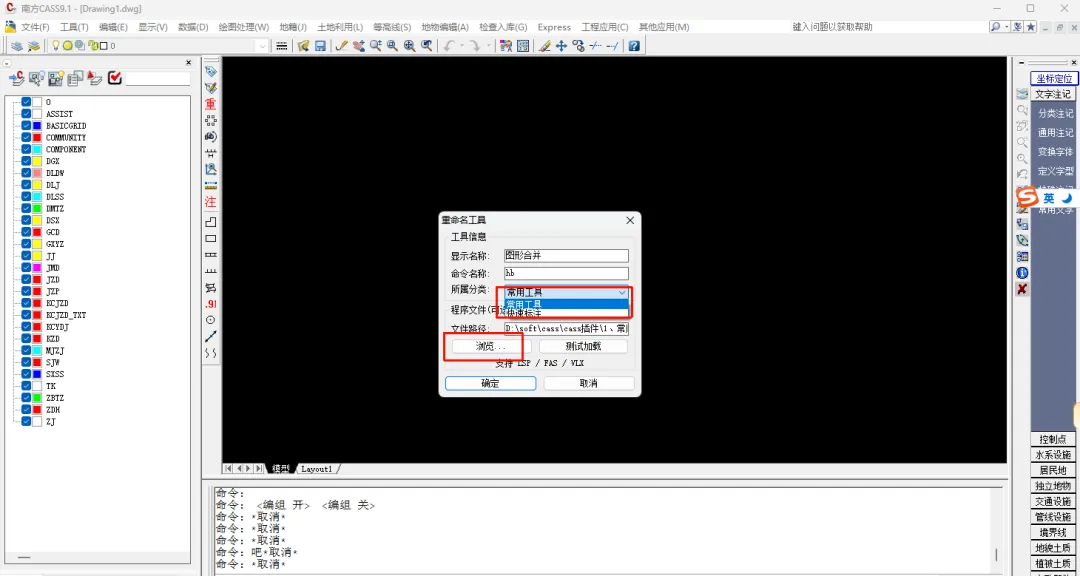The height and width of the screenshot is (576, 1080).
Task: Click the blue tag icon atop left toolbar
Action: point(211,71)
